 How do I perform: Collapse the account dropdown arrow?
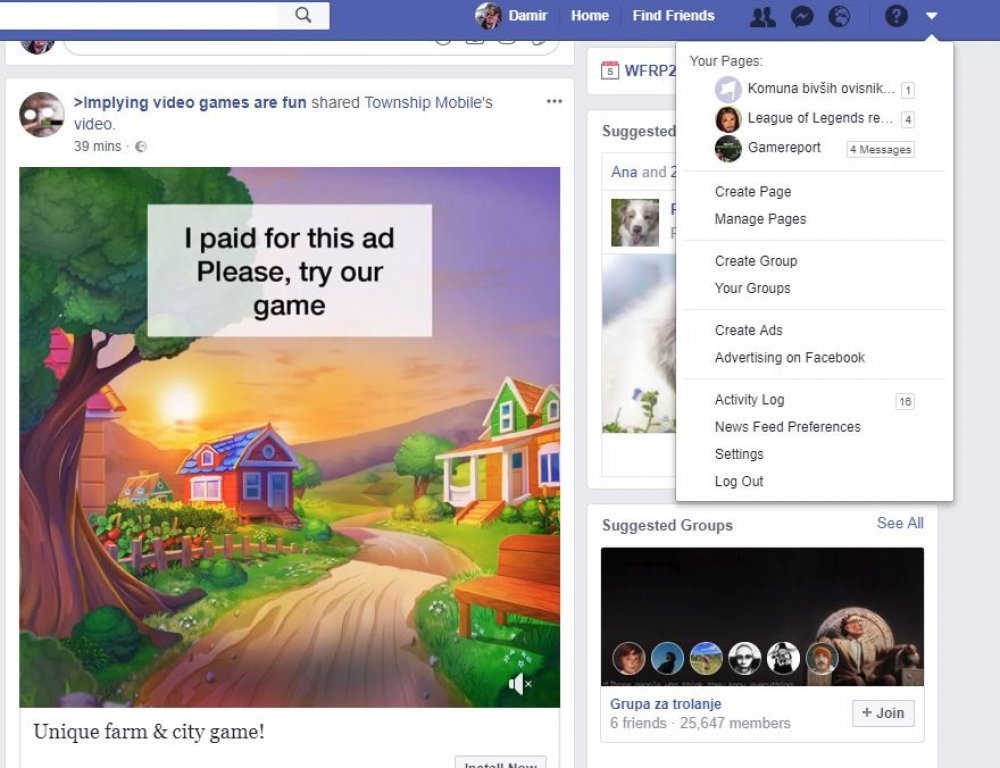click(x=931, y=16)
